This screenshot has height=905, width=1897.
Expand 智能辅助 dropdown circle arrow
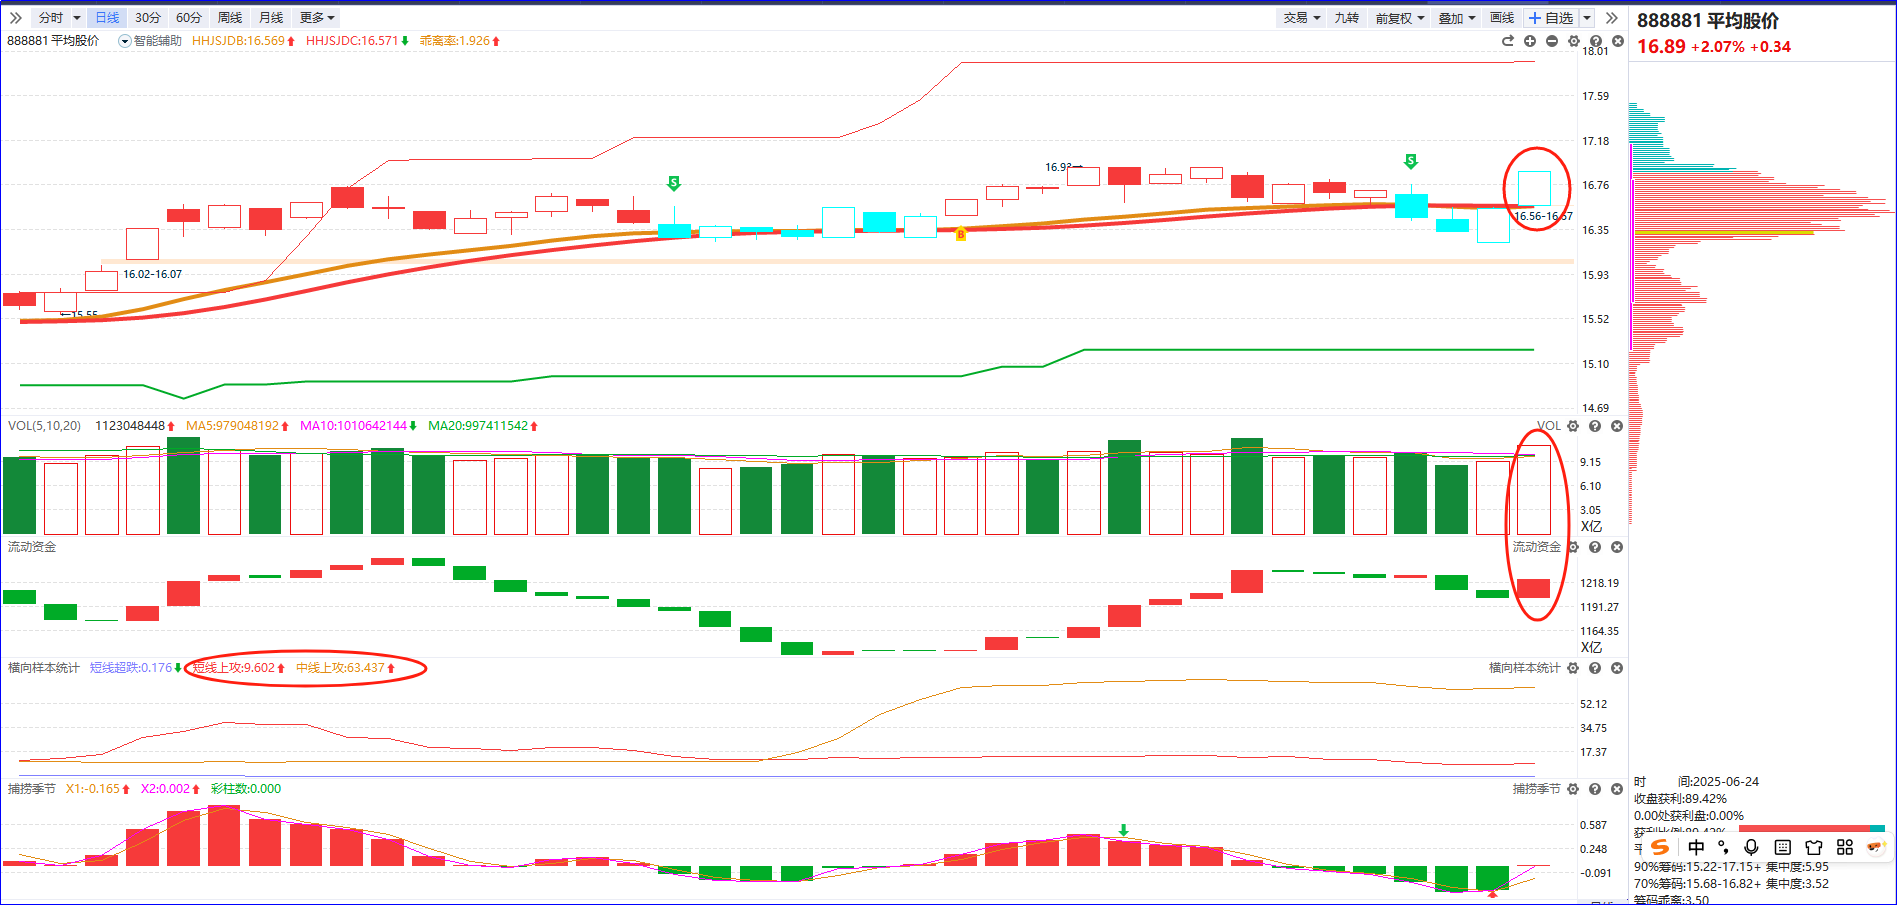tap(125, 41)
